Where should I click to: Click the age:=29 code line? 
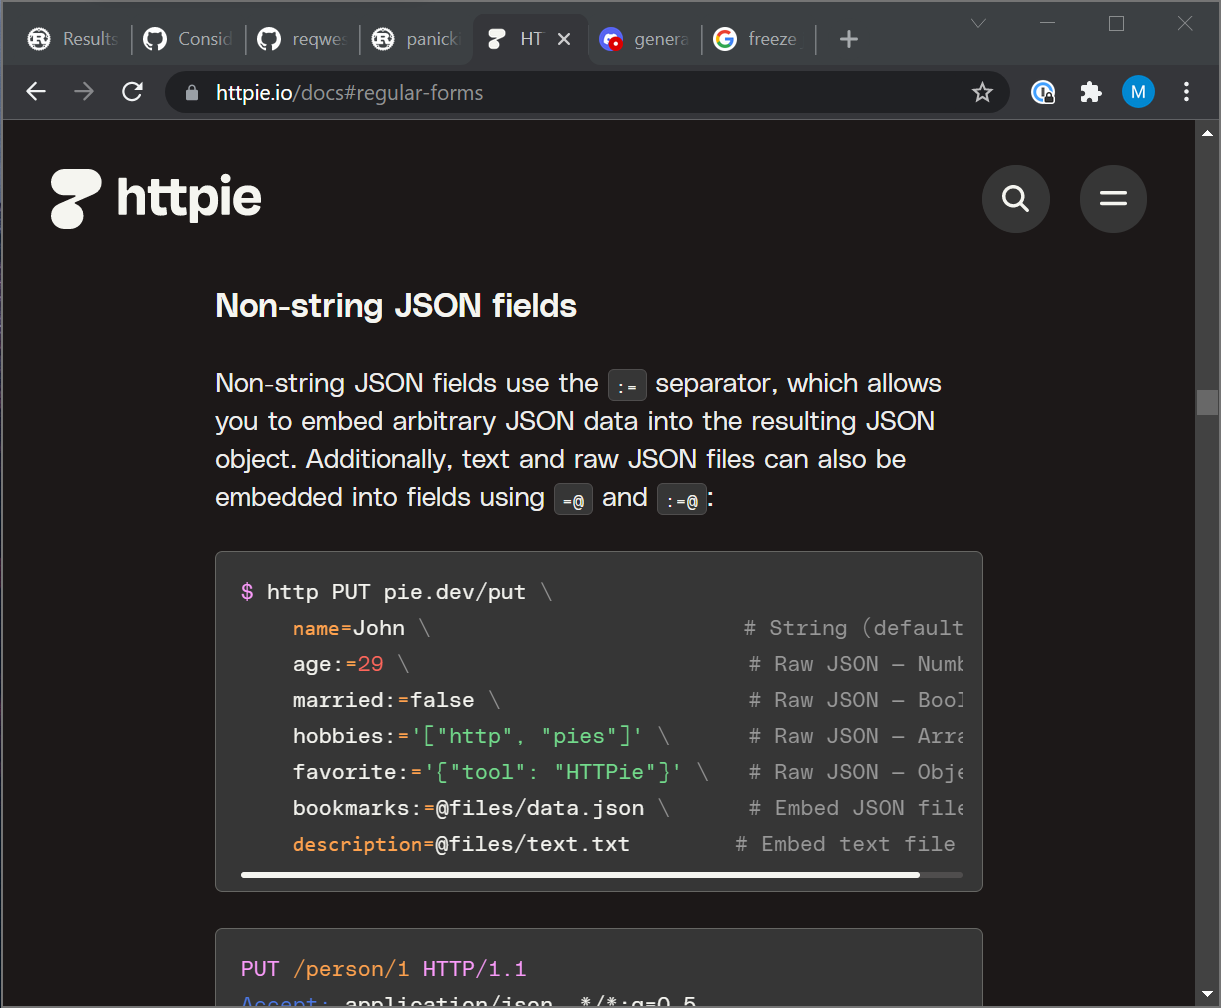(x=351, y=664)
